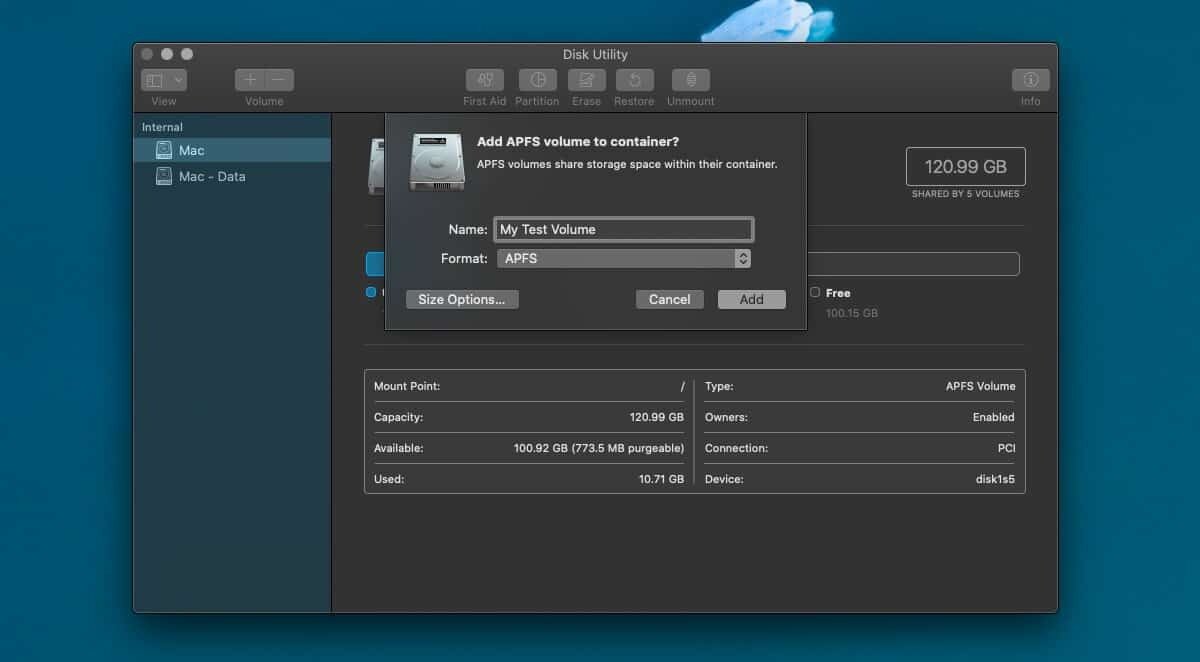
Task: Click the Size Options button
Action: point(461,299)
